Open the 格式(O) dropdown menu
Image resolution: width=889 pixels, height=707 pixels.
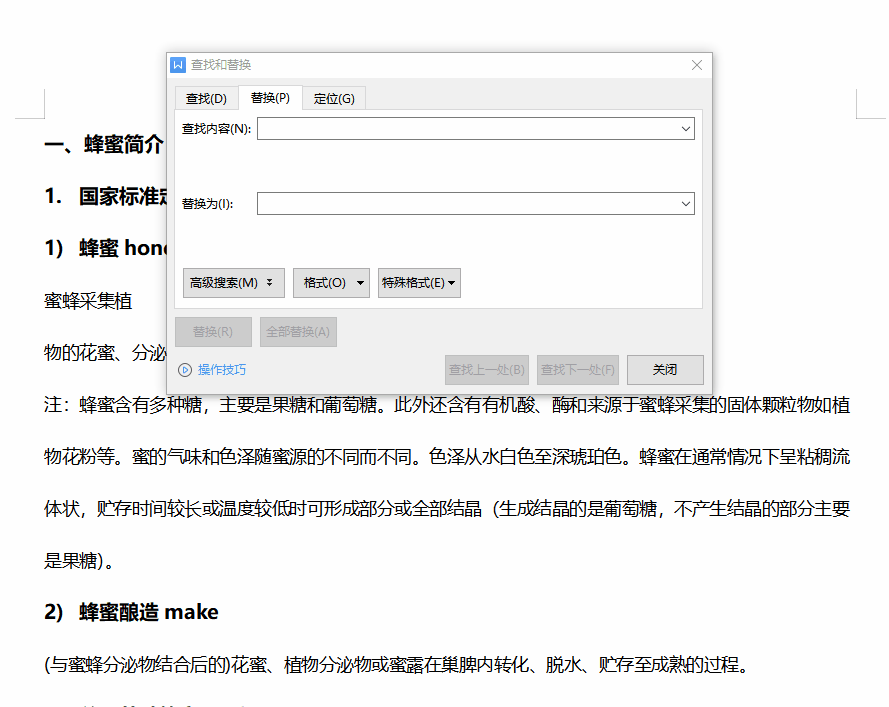[331, 283]
